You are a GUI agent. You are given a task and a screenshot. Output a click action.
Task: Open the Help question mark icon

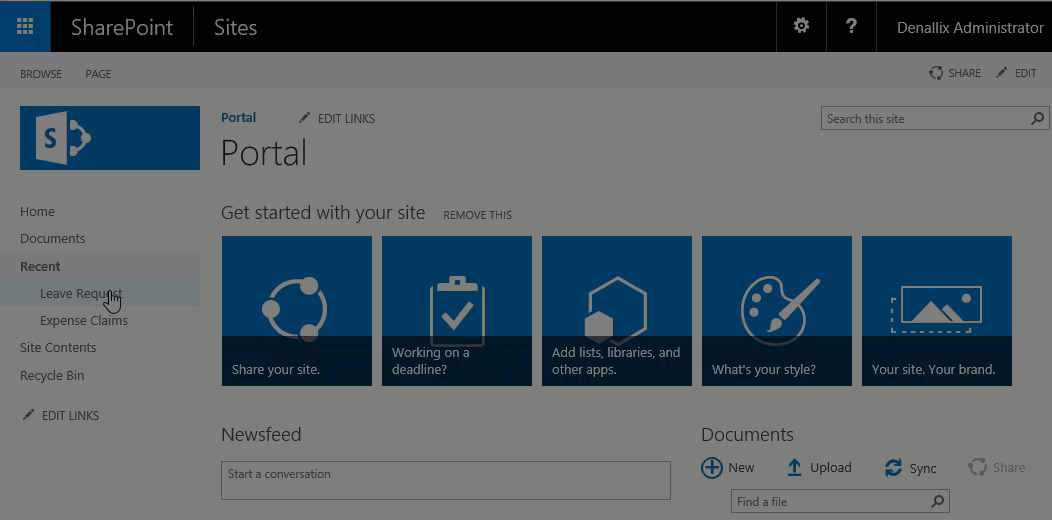coord(851,26)
